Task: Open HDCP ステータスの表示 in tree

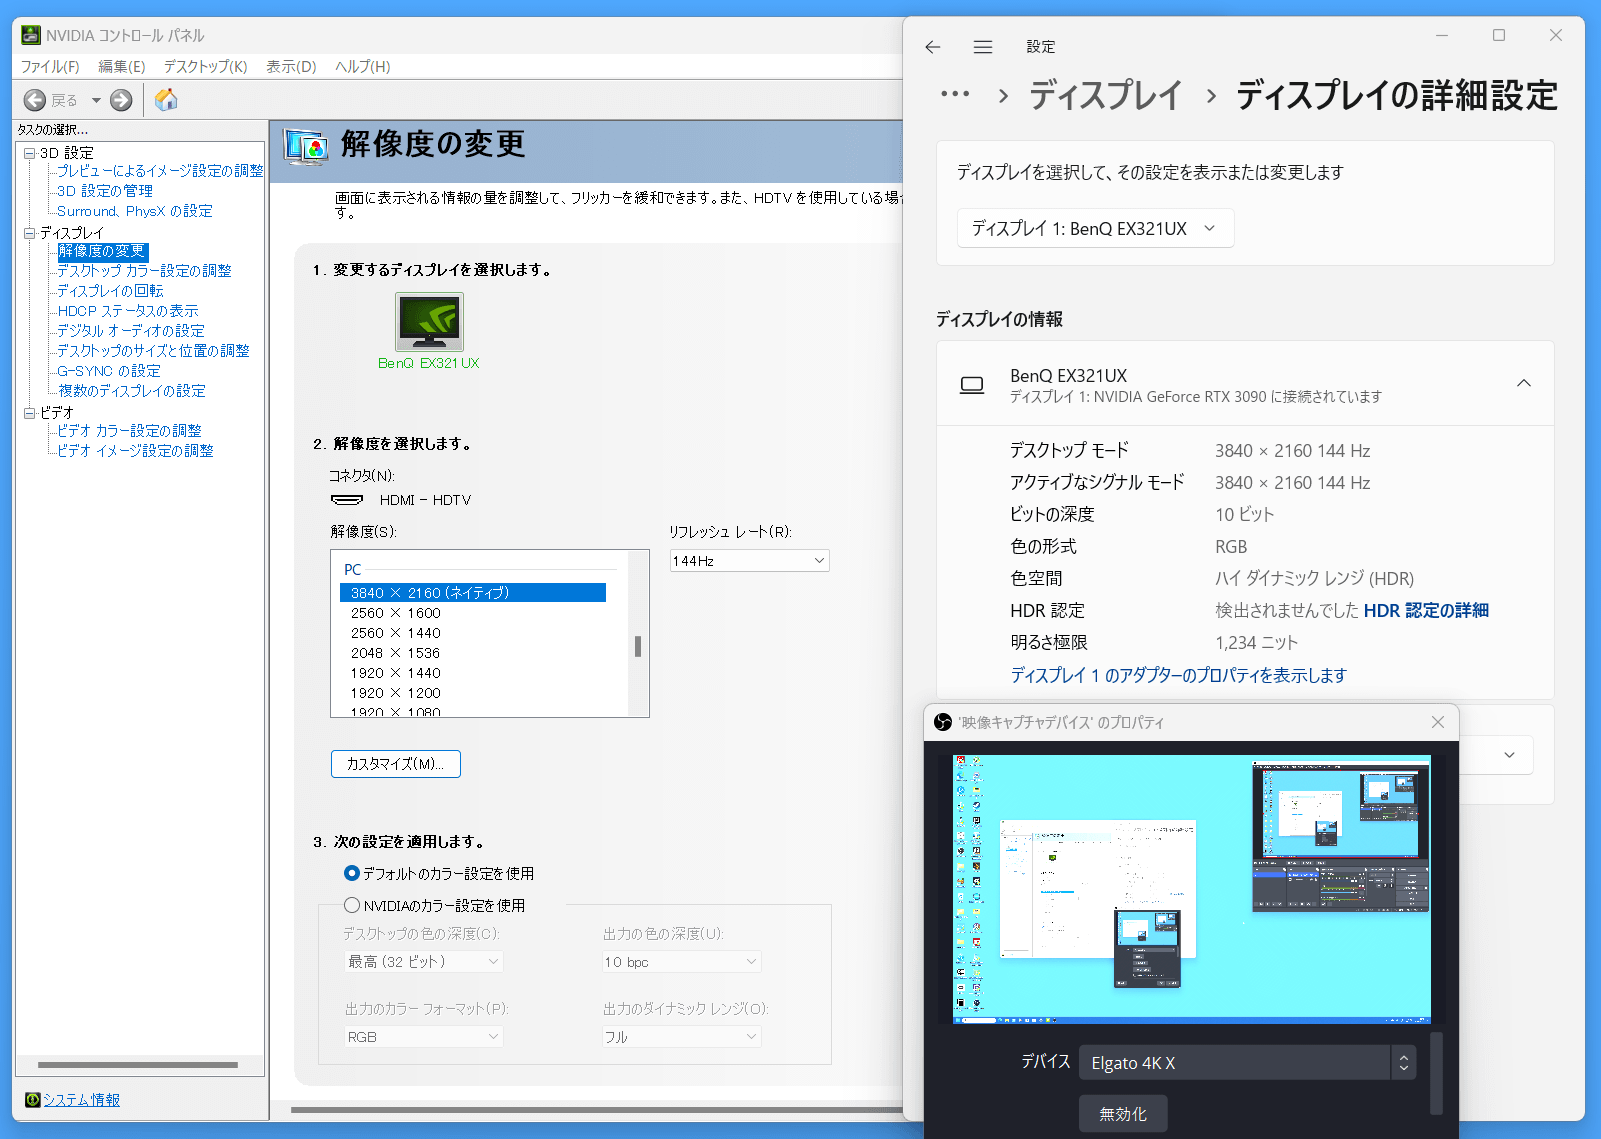Action: tap(128, 311)
